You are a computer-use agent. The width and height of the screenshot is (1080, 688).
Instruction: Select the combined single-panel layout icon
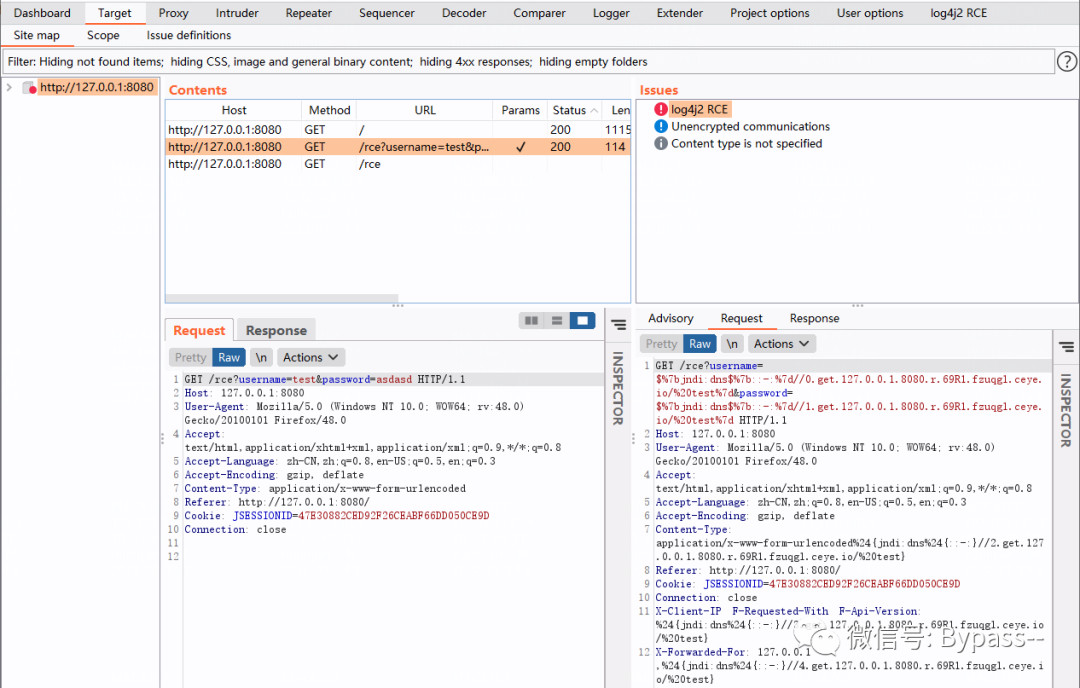(x=582, y=320)
